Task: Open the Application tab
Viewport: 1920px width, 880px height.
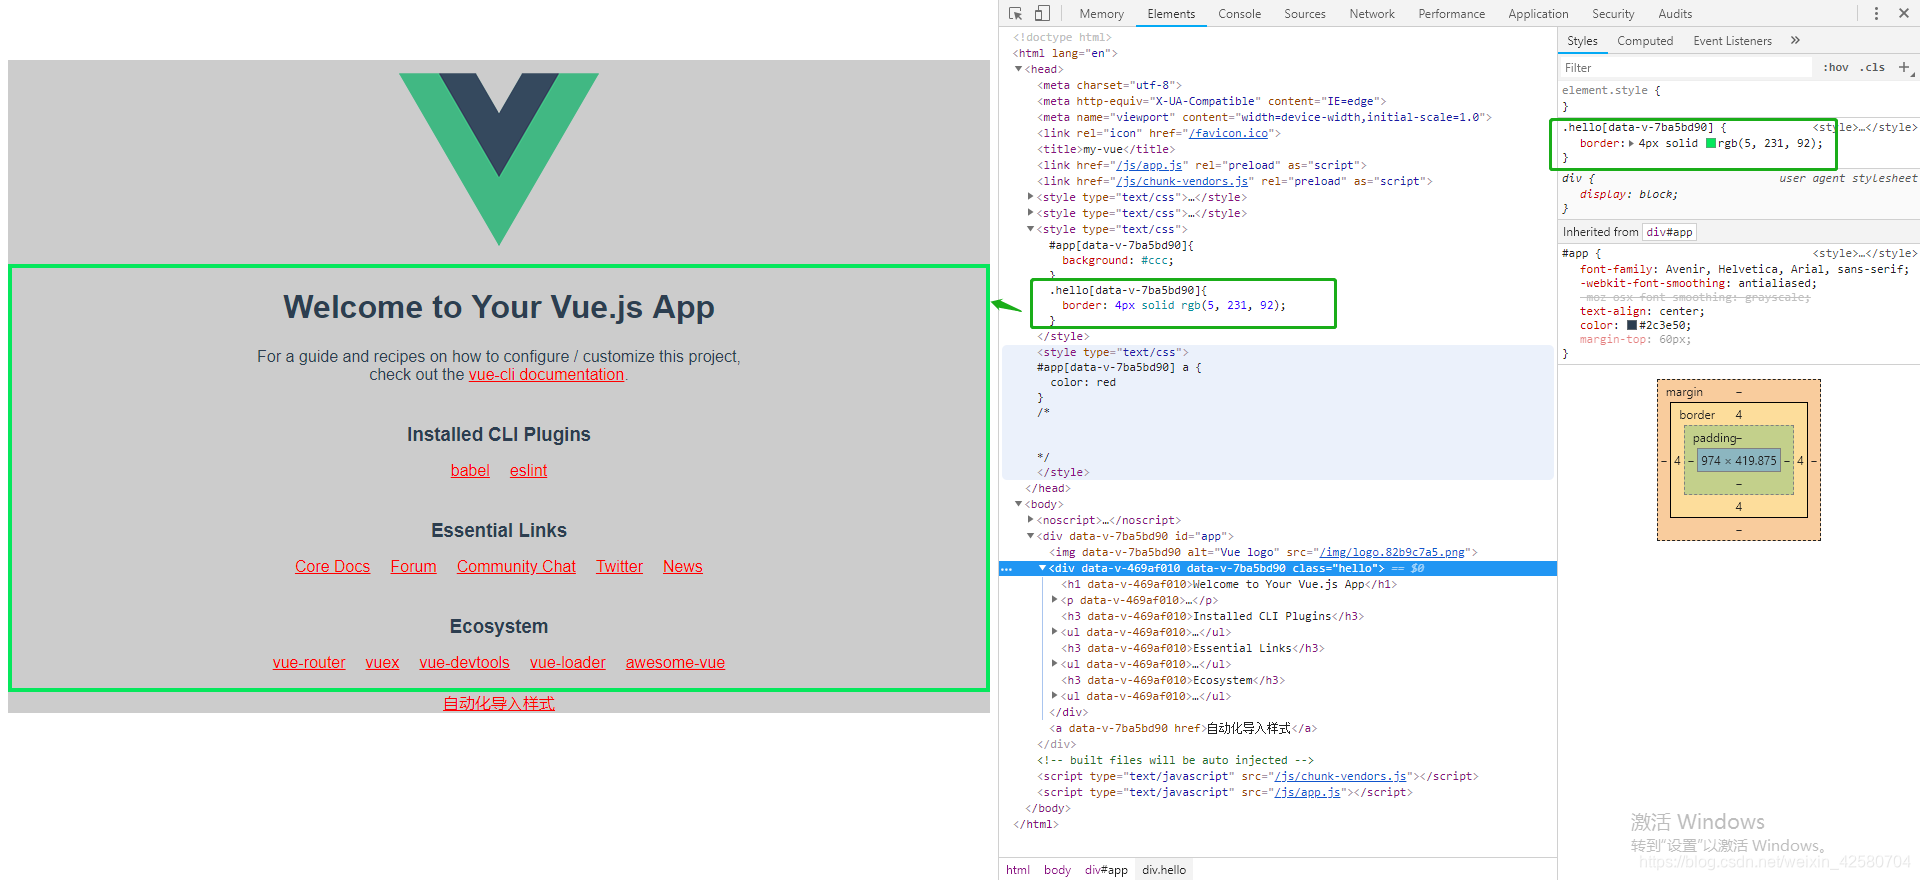Action: [x=1538, y=14]
